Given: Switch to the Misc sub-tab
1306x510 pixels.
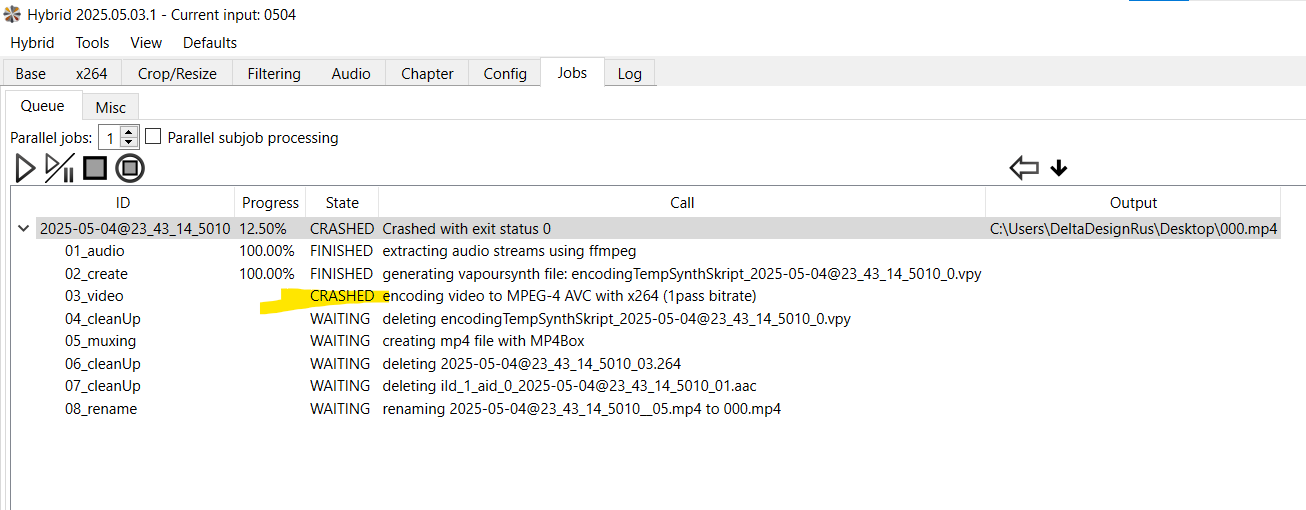Looking at the screenshot, I should coord(110,108).
